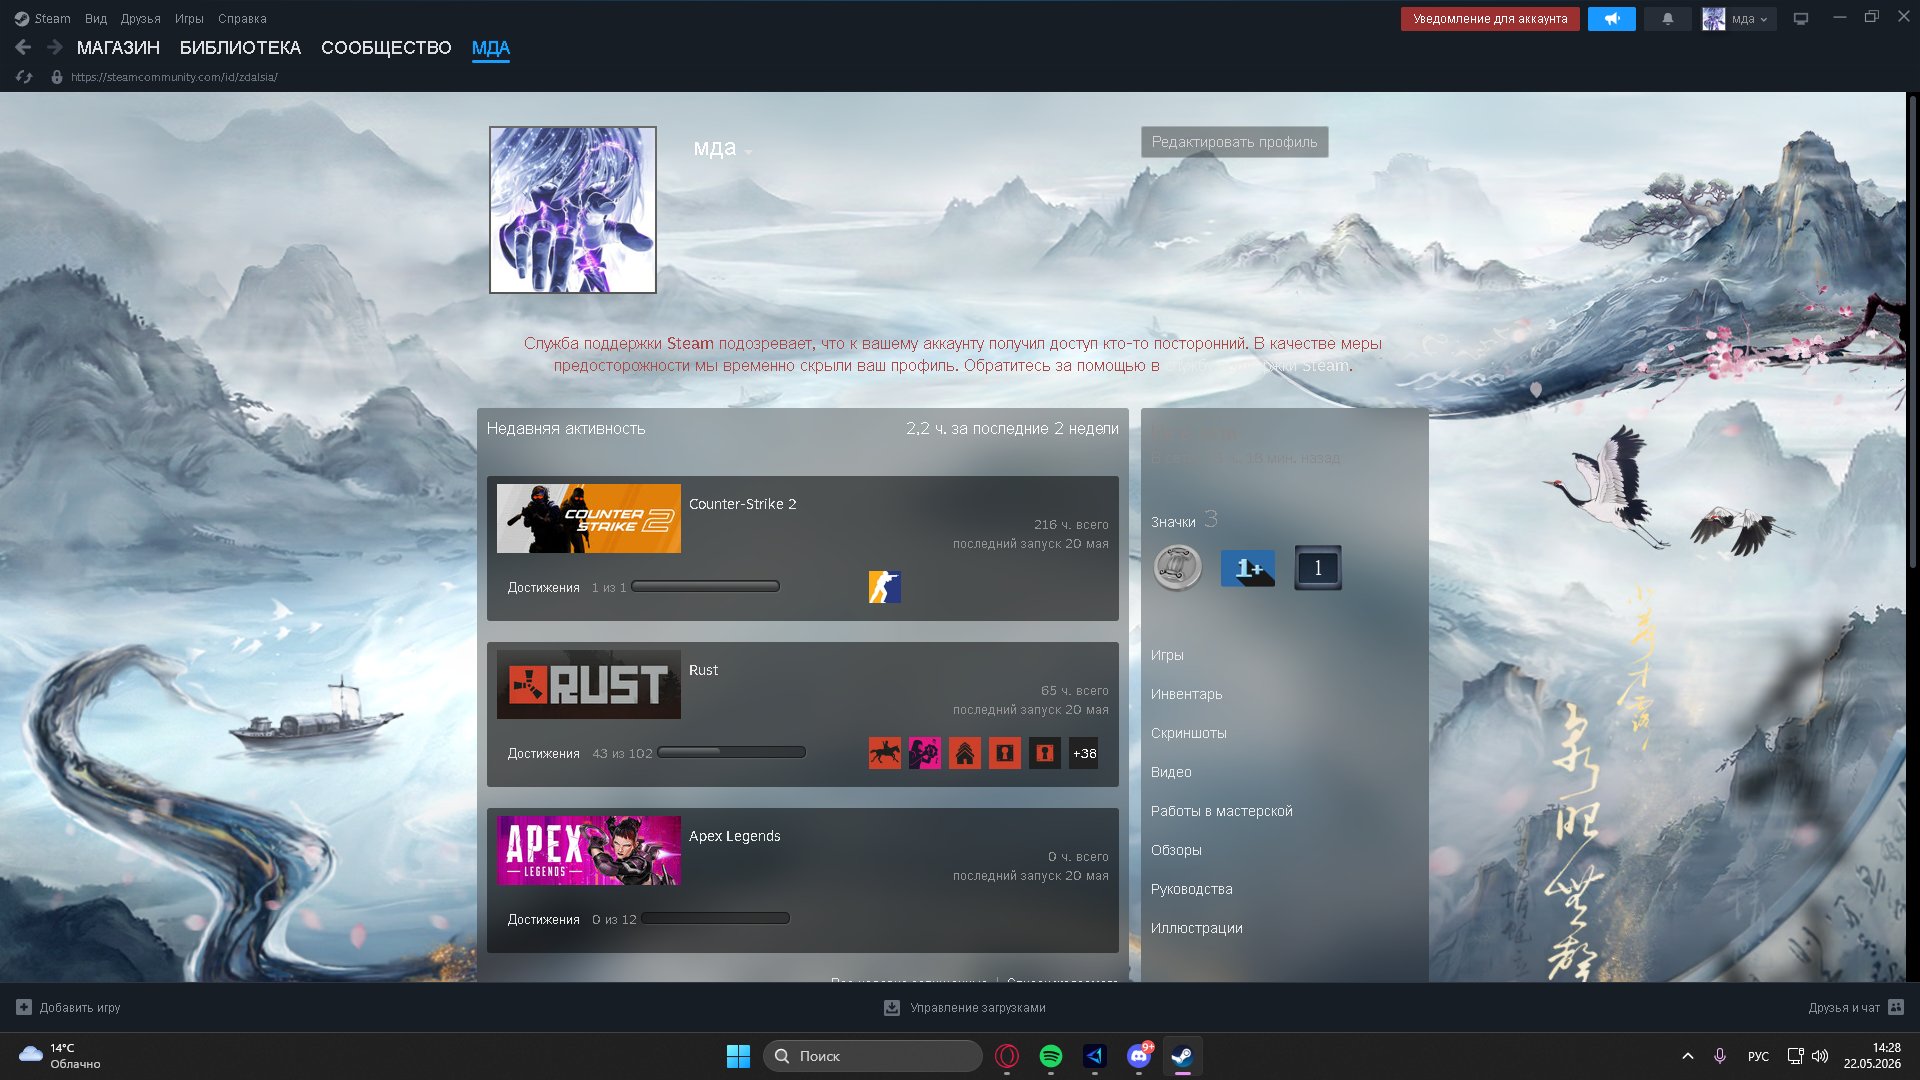Open the Иллюстрации link
The image size is (1920, 1080).
coord(1196,928)
